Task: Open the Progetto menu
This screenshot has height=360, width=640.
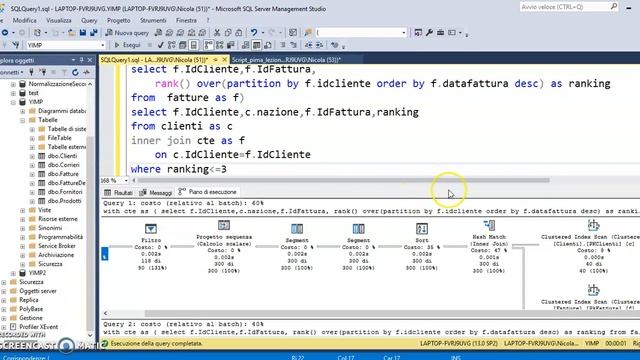Action: click(x=118, y=20)
